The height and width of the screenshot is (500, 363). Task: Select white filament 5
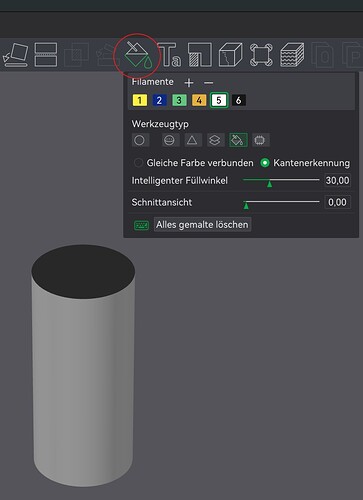point(219,100)
